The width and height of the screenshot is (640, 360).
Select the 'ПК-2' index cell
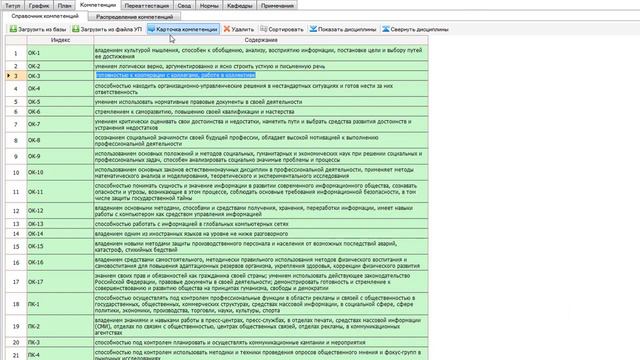[x=60, y=326]
